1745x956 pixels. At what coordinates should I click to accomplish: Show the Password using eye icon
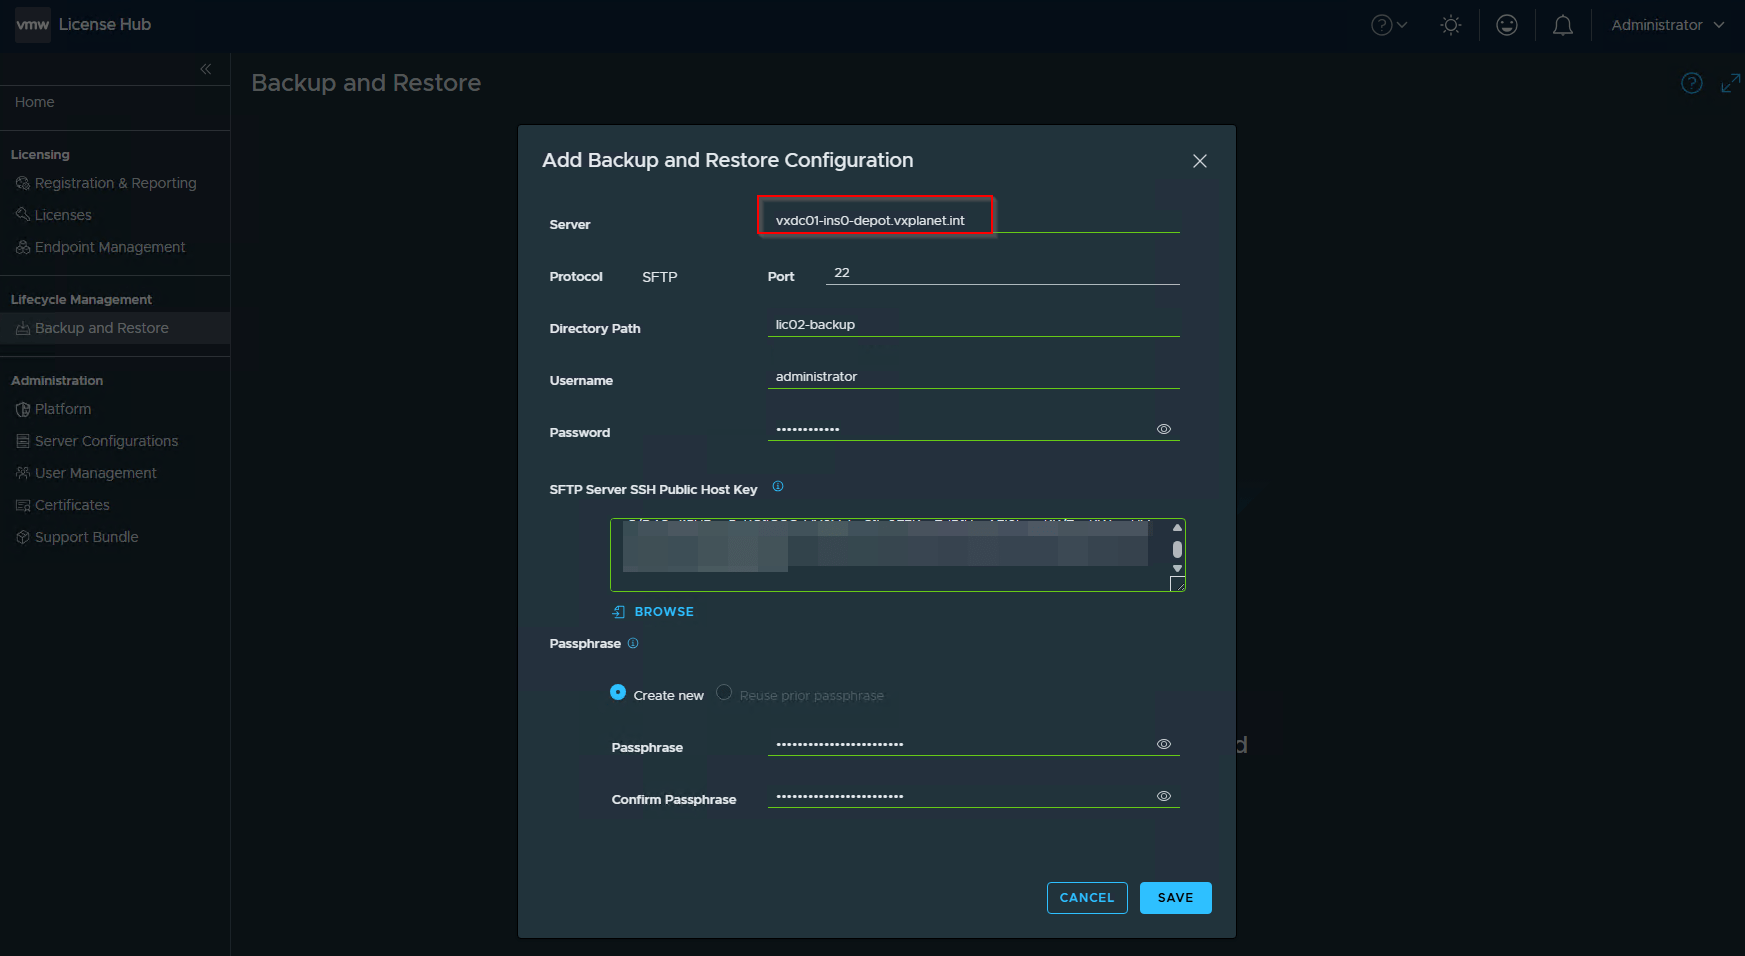click(x=1163, y=429)
